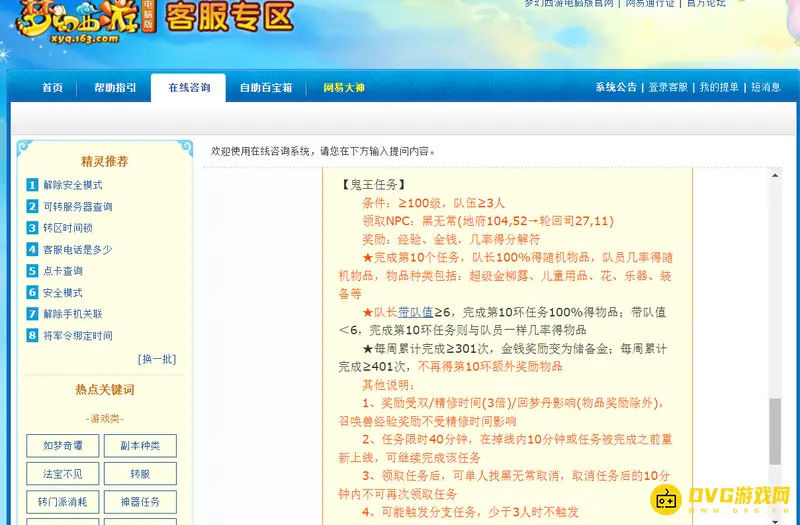This screenshot has height=525, width=800.
Task: Select the 副本种类 keyword button
Action: (140, 446)
